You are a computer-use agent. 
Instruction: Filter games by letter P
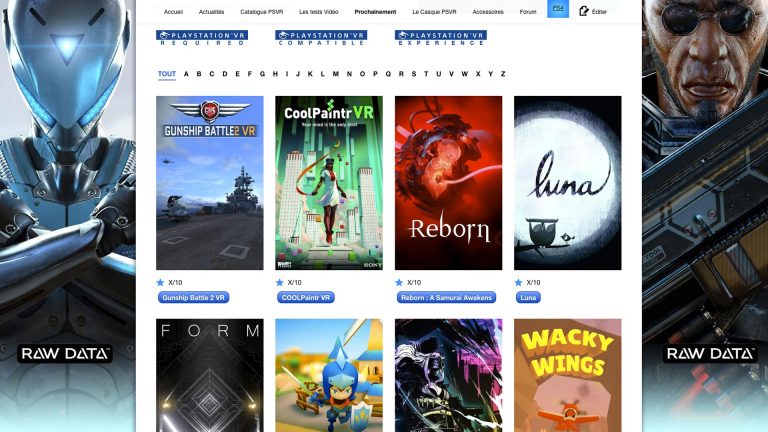[x=375, y=74]
